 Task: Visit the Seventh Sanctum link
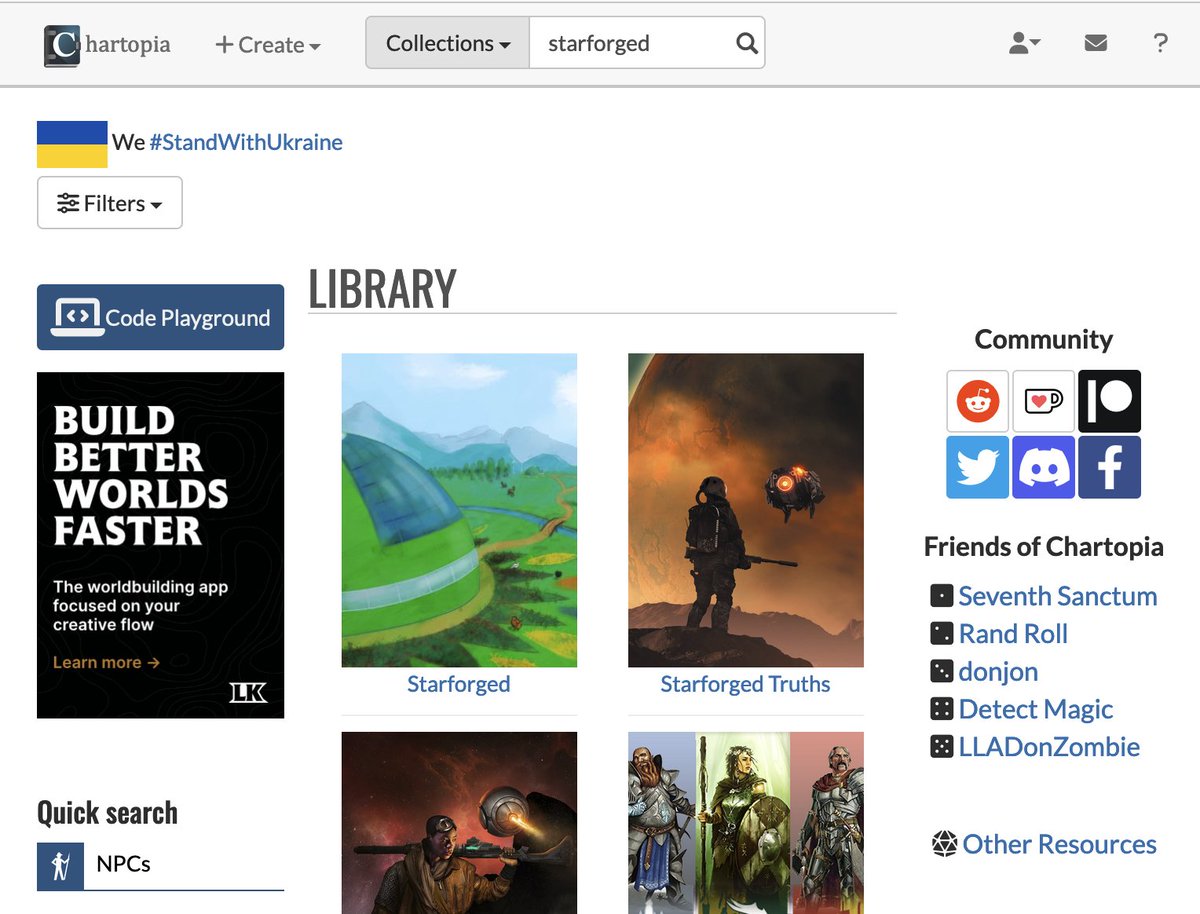point(1058,596)
